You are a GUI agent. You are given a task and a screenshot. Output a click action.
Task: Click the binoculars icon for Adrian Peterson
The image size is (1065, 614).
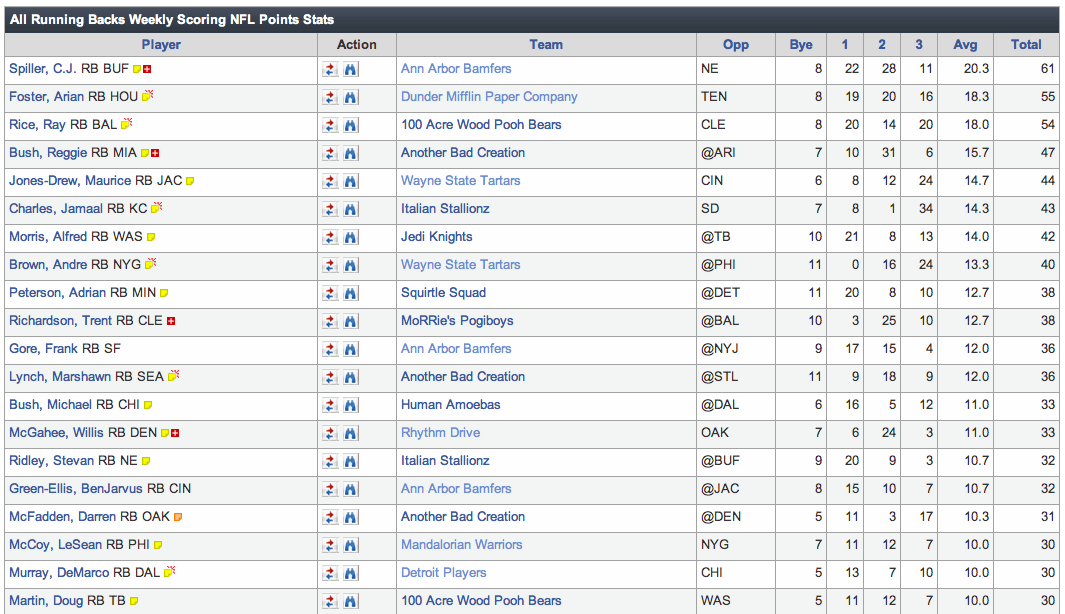pyautogui.click(x=350, y=293)
